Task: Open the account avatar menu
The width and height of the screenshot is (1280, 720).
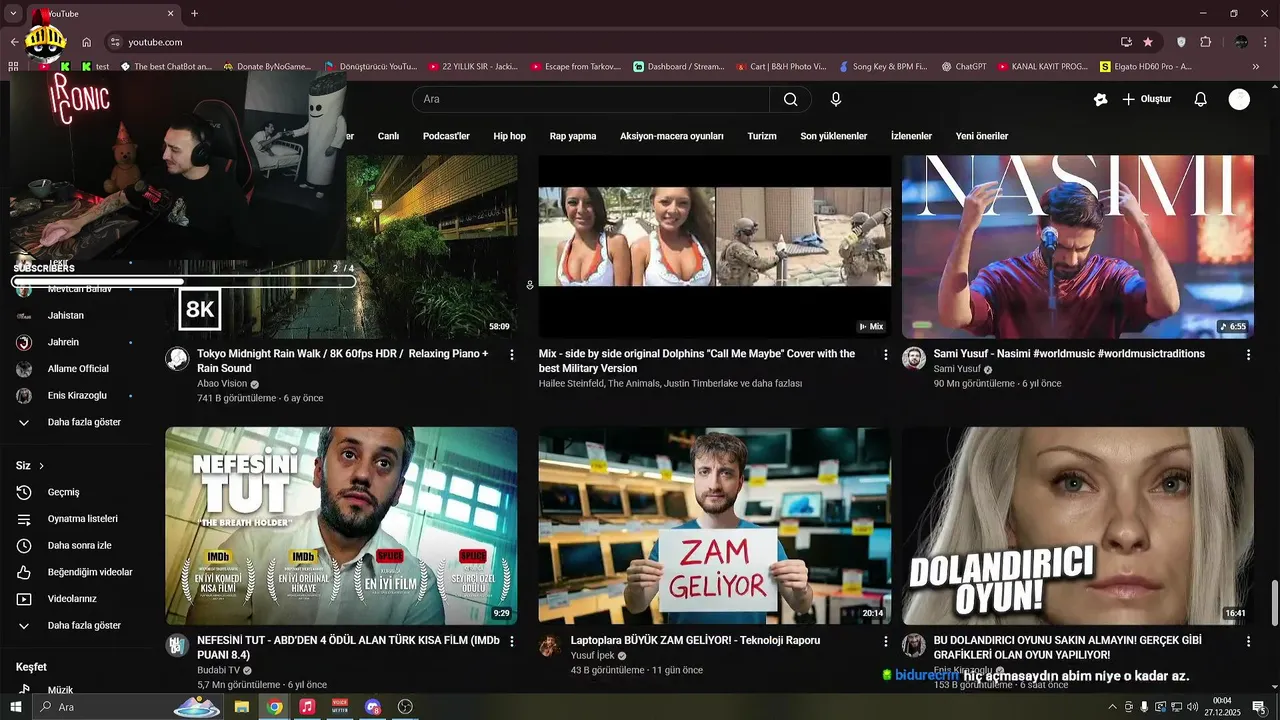Action: tap(1239, 99)
